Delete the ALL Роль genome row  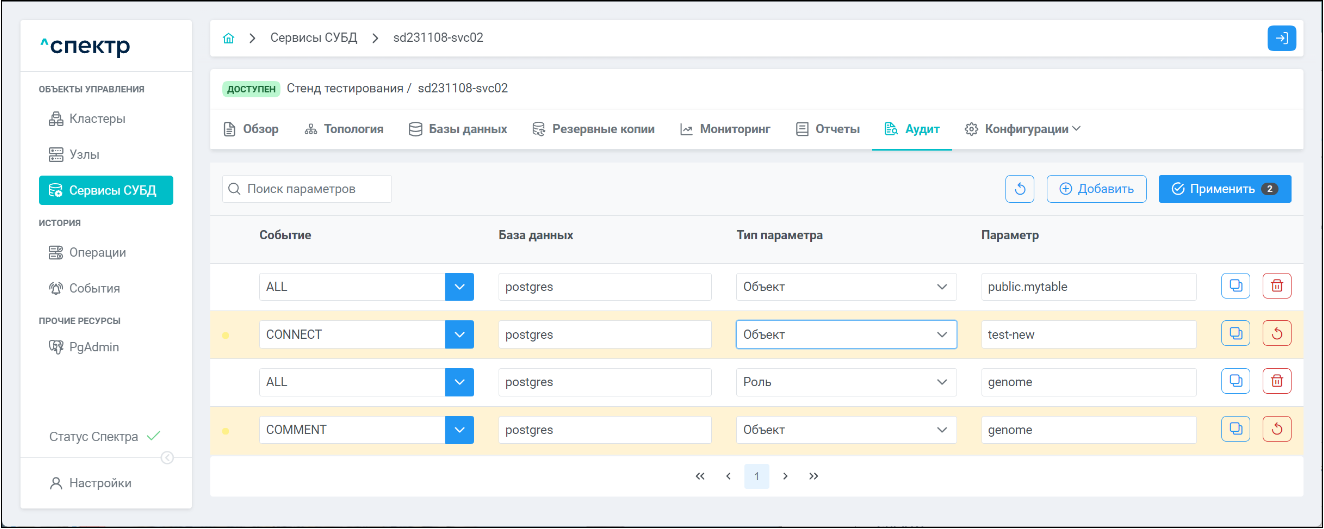coord(1277,381)
